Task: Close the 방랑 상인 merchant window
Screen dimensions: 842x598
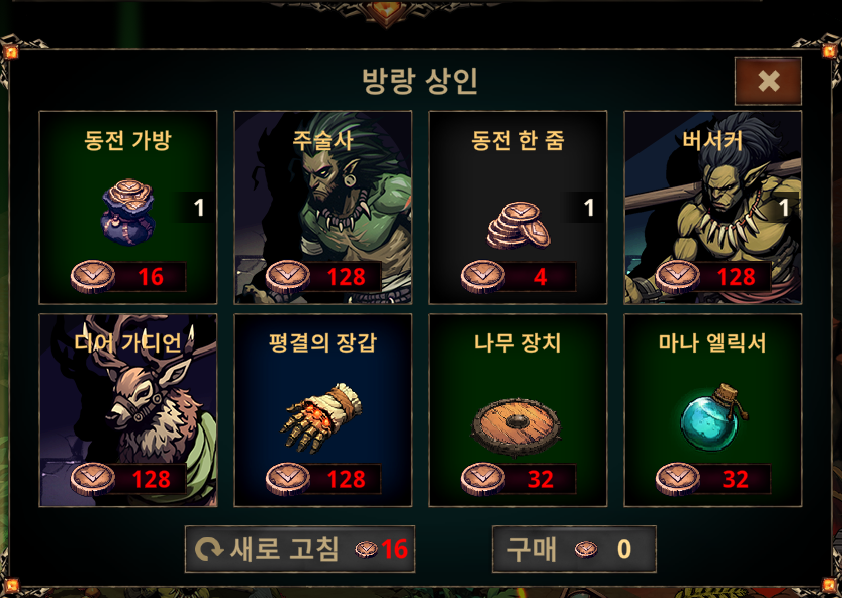Action: click(768, 82)
